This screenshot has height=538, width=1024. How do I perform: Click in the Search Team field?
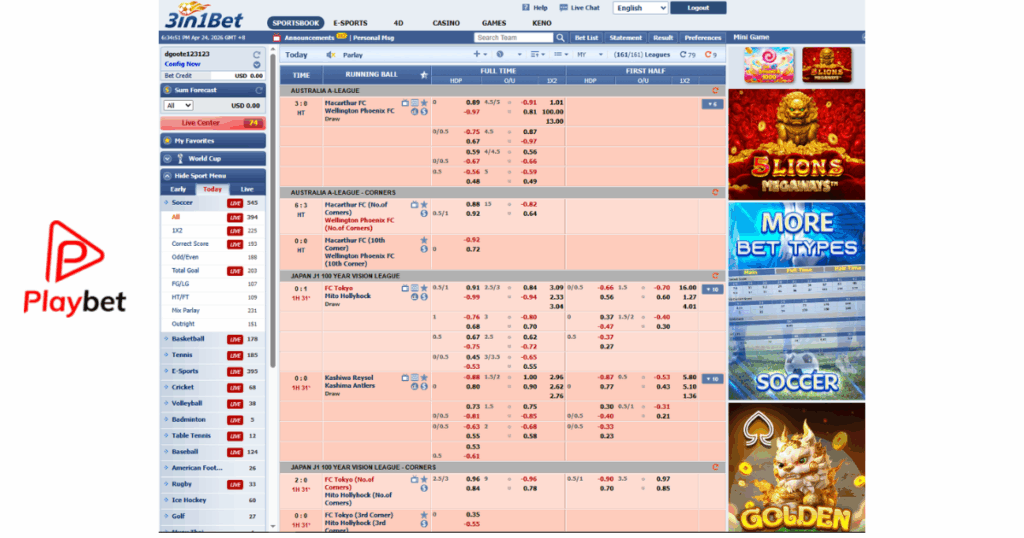tap(513, 38)
